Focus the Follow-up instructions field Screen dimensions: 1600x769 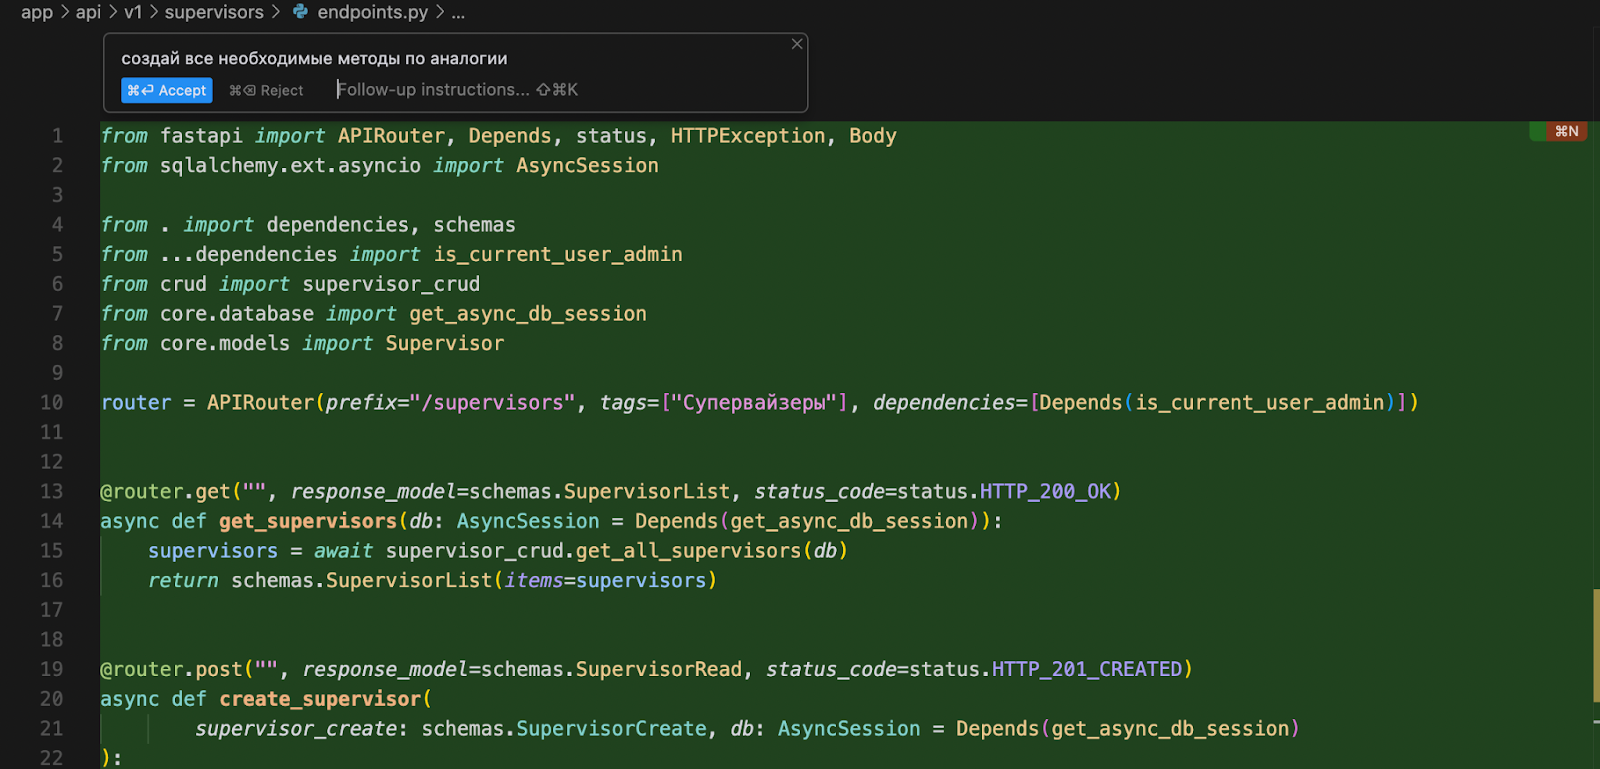pos(450,90)
